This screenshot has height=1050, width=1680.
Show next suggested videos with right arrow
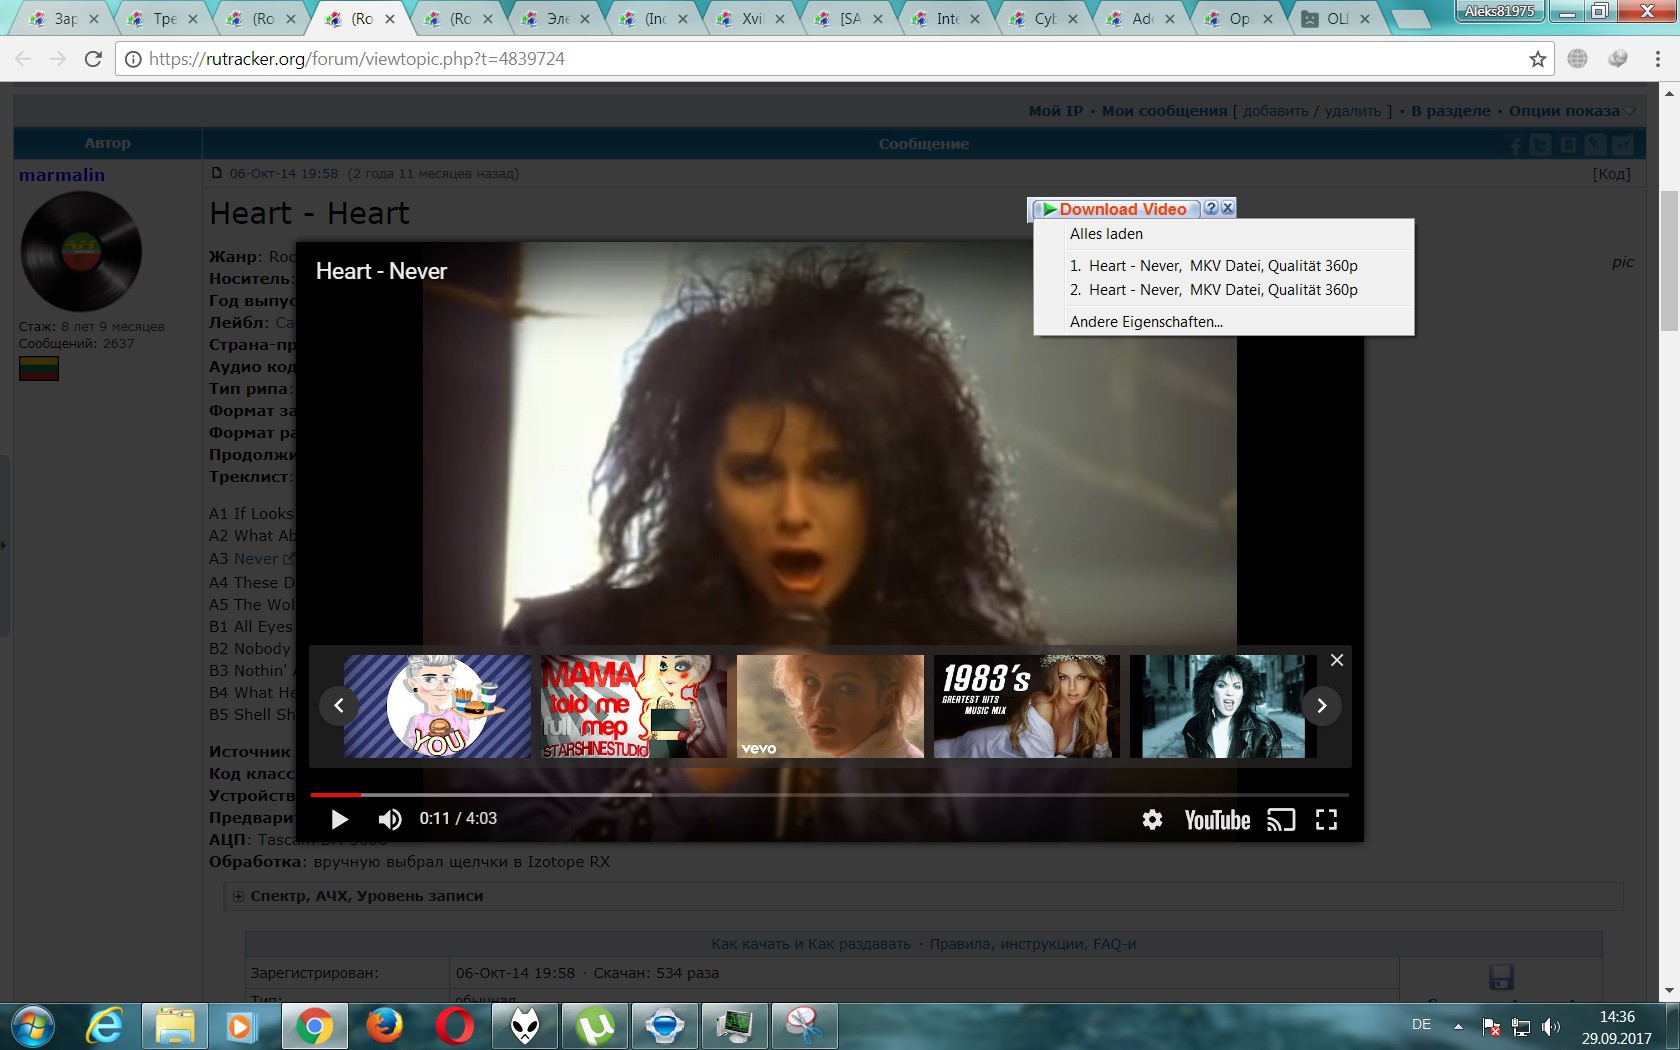point(1321,706)
